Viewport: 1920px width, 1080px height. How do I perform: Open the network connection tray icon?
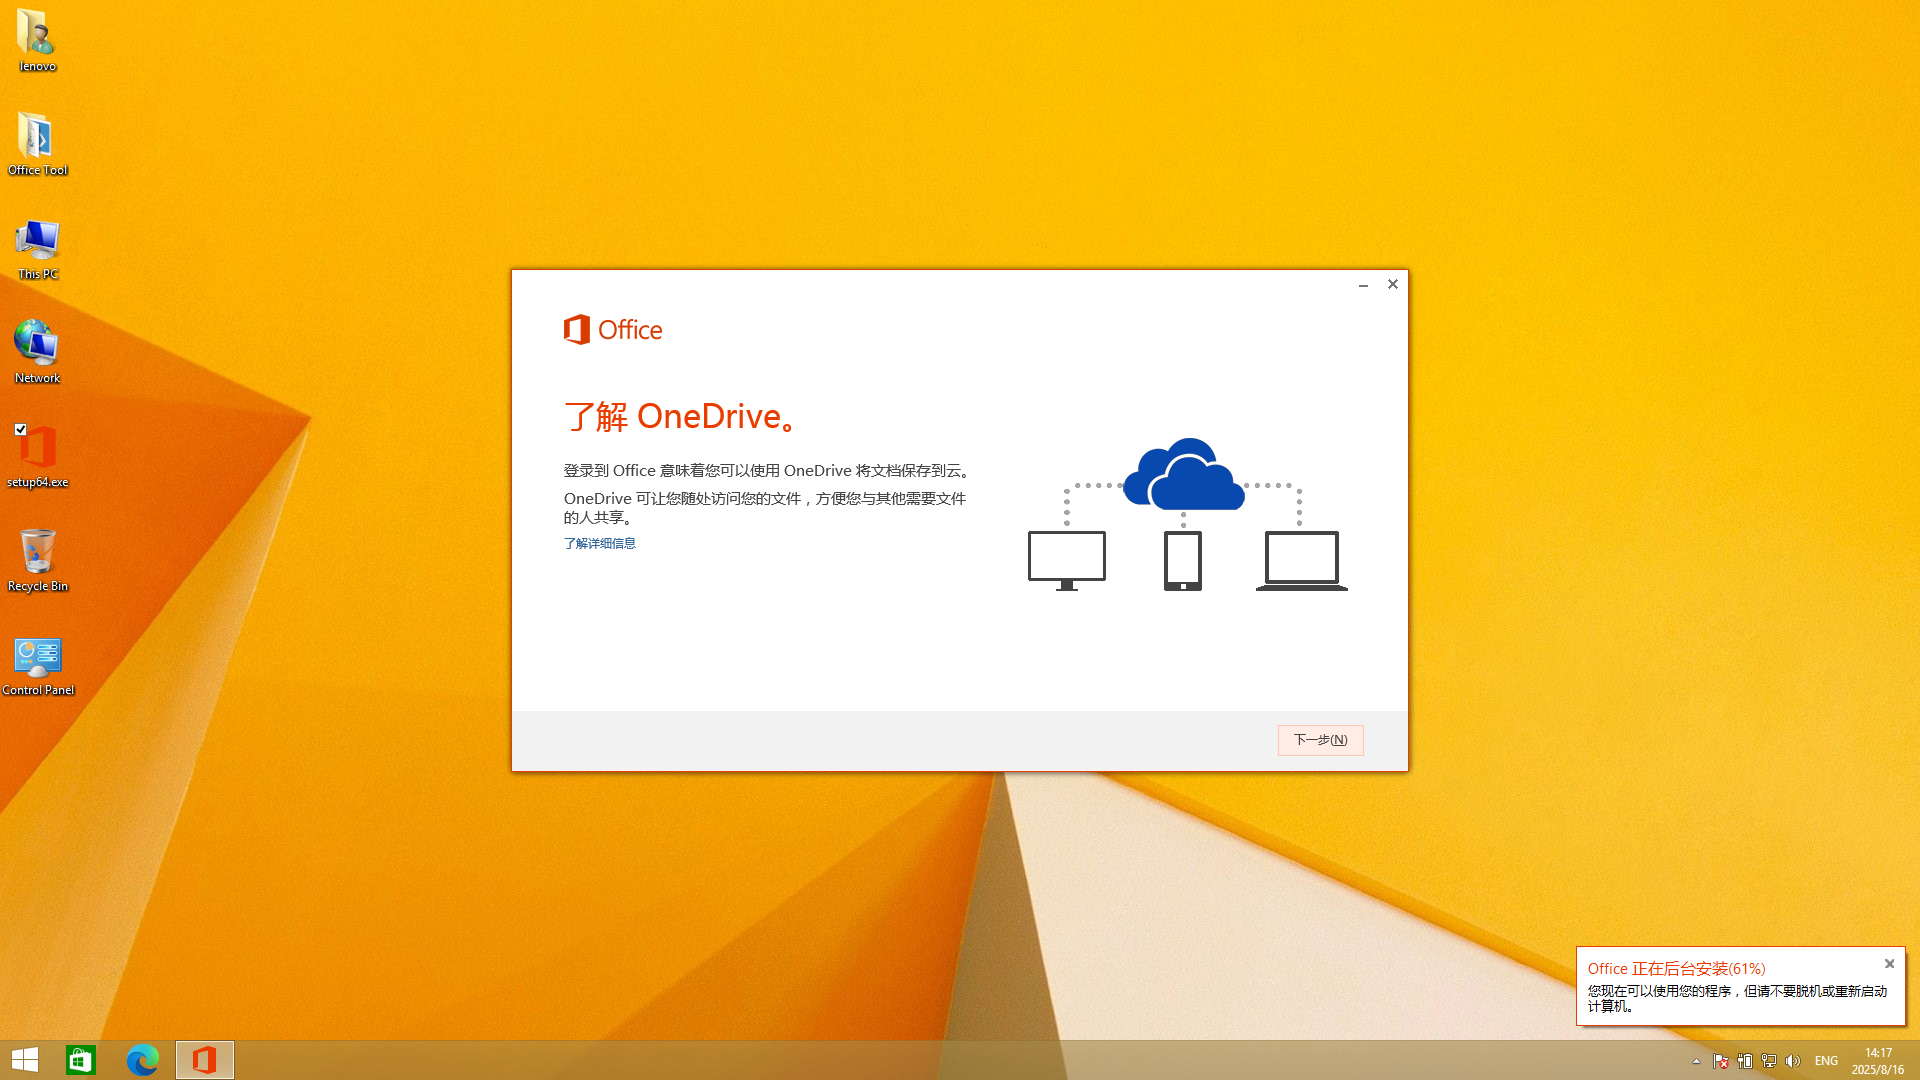(1769, 1061)
